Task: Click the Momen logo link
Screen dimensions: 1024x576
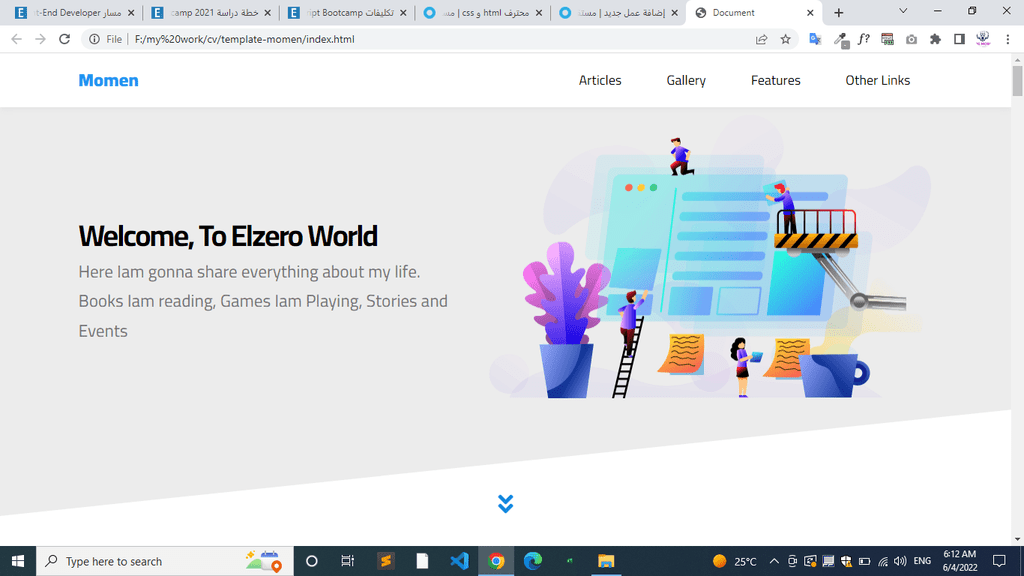Action: [x=108, y=80]
